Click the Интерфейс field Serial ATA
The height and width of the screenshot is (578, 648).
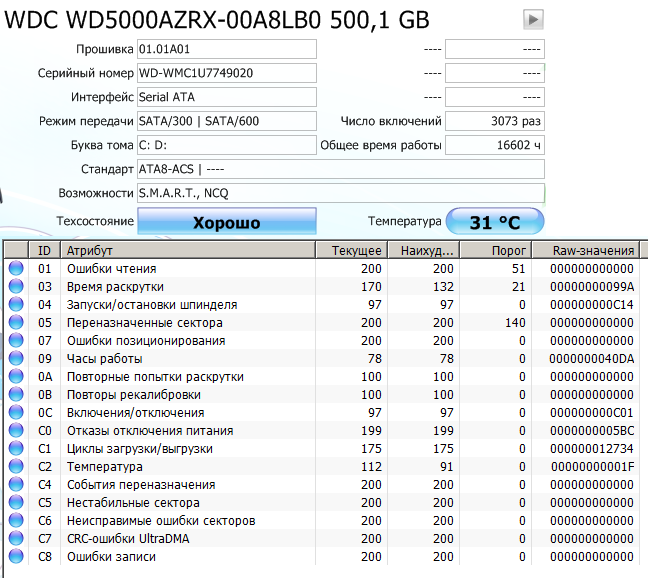coord(227,97)
